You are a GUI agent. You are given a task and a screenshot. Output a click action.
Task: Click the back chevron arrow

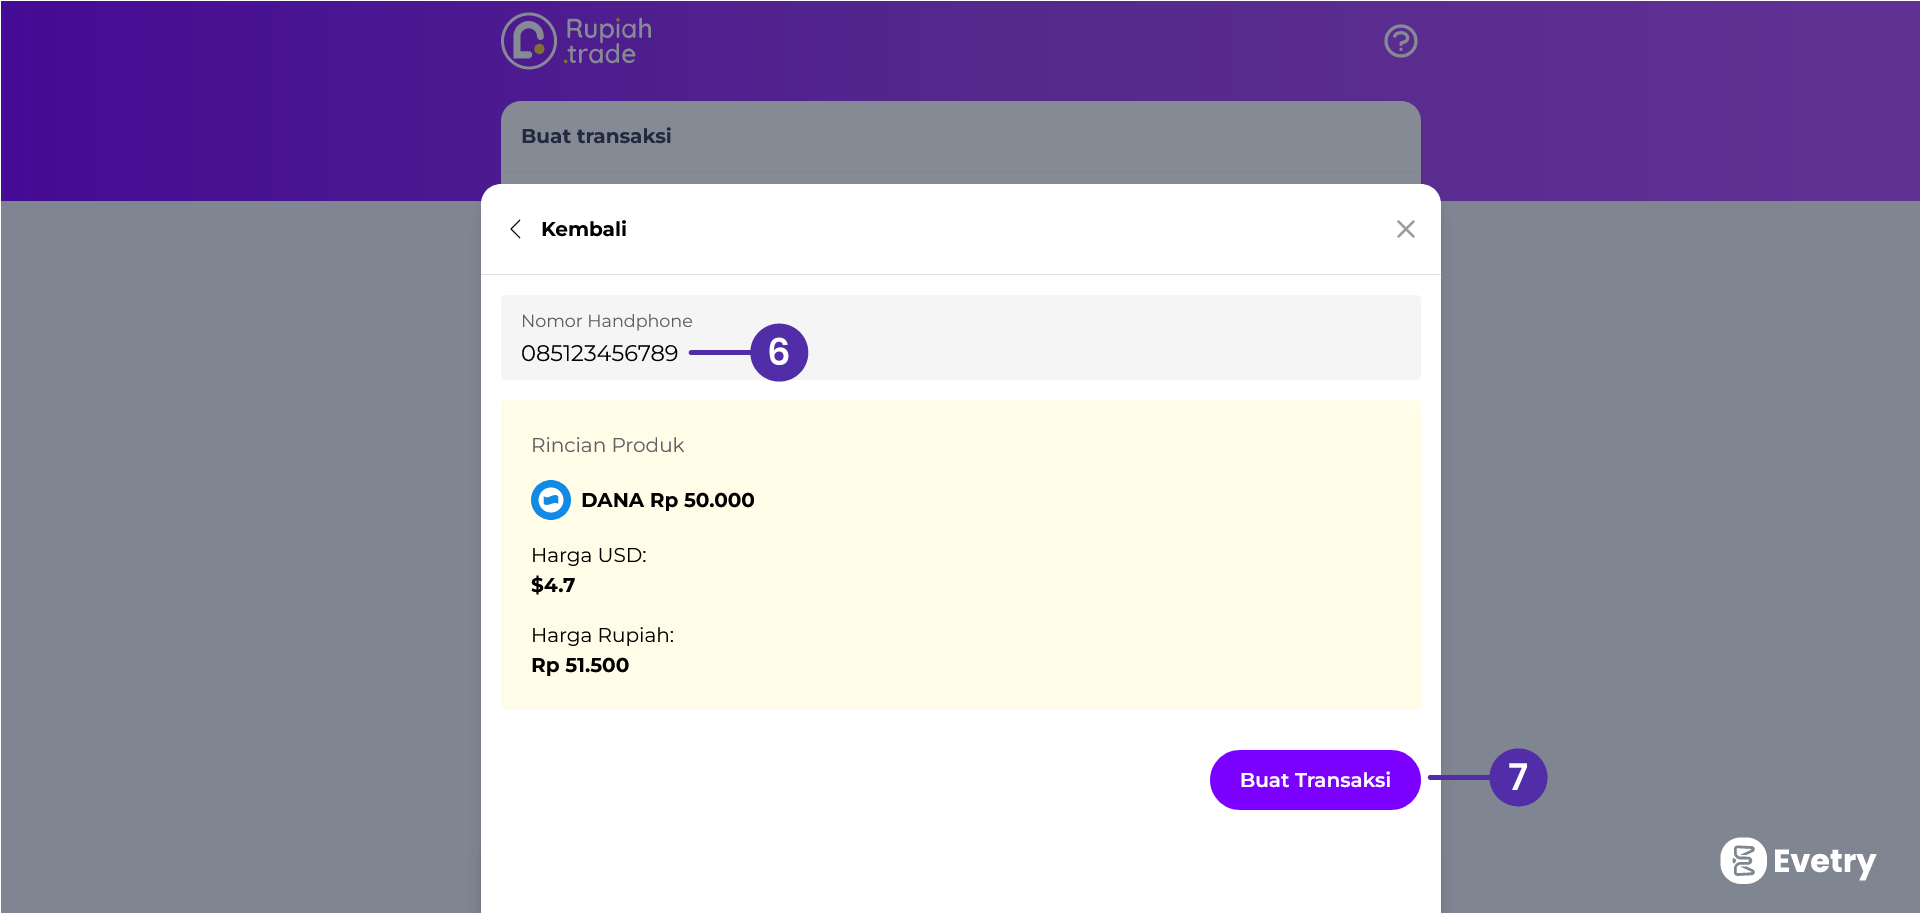pos(516,229)
